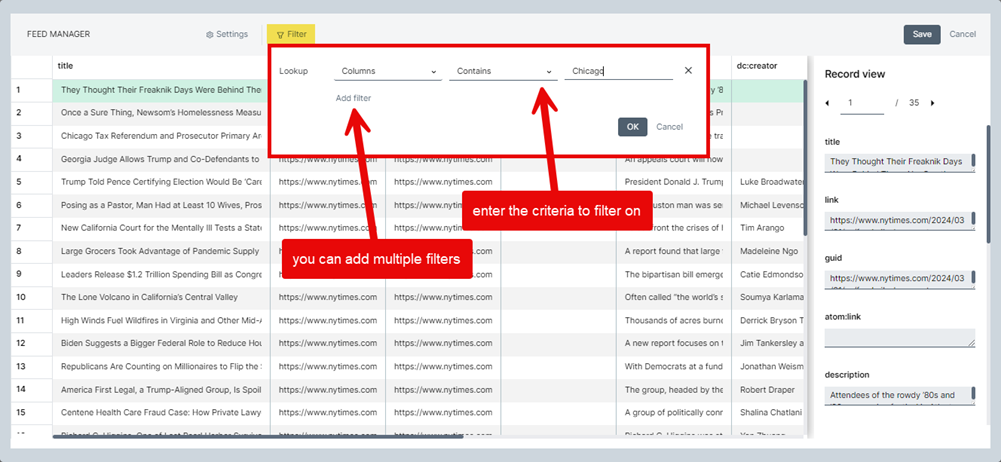
Task: Click creator cell 'Luke Broadwater'
Action: tap(767, 182)
